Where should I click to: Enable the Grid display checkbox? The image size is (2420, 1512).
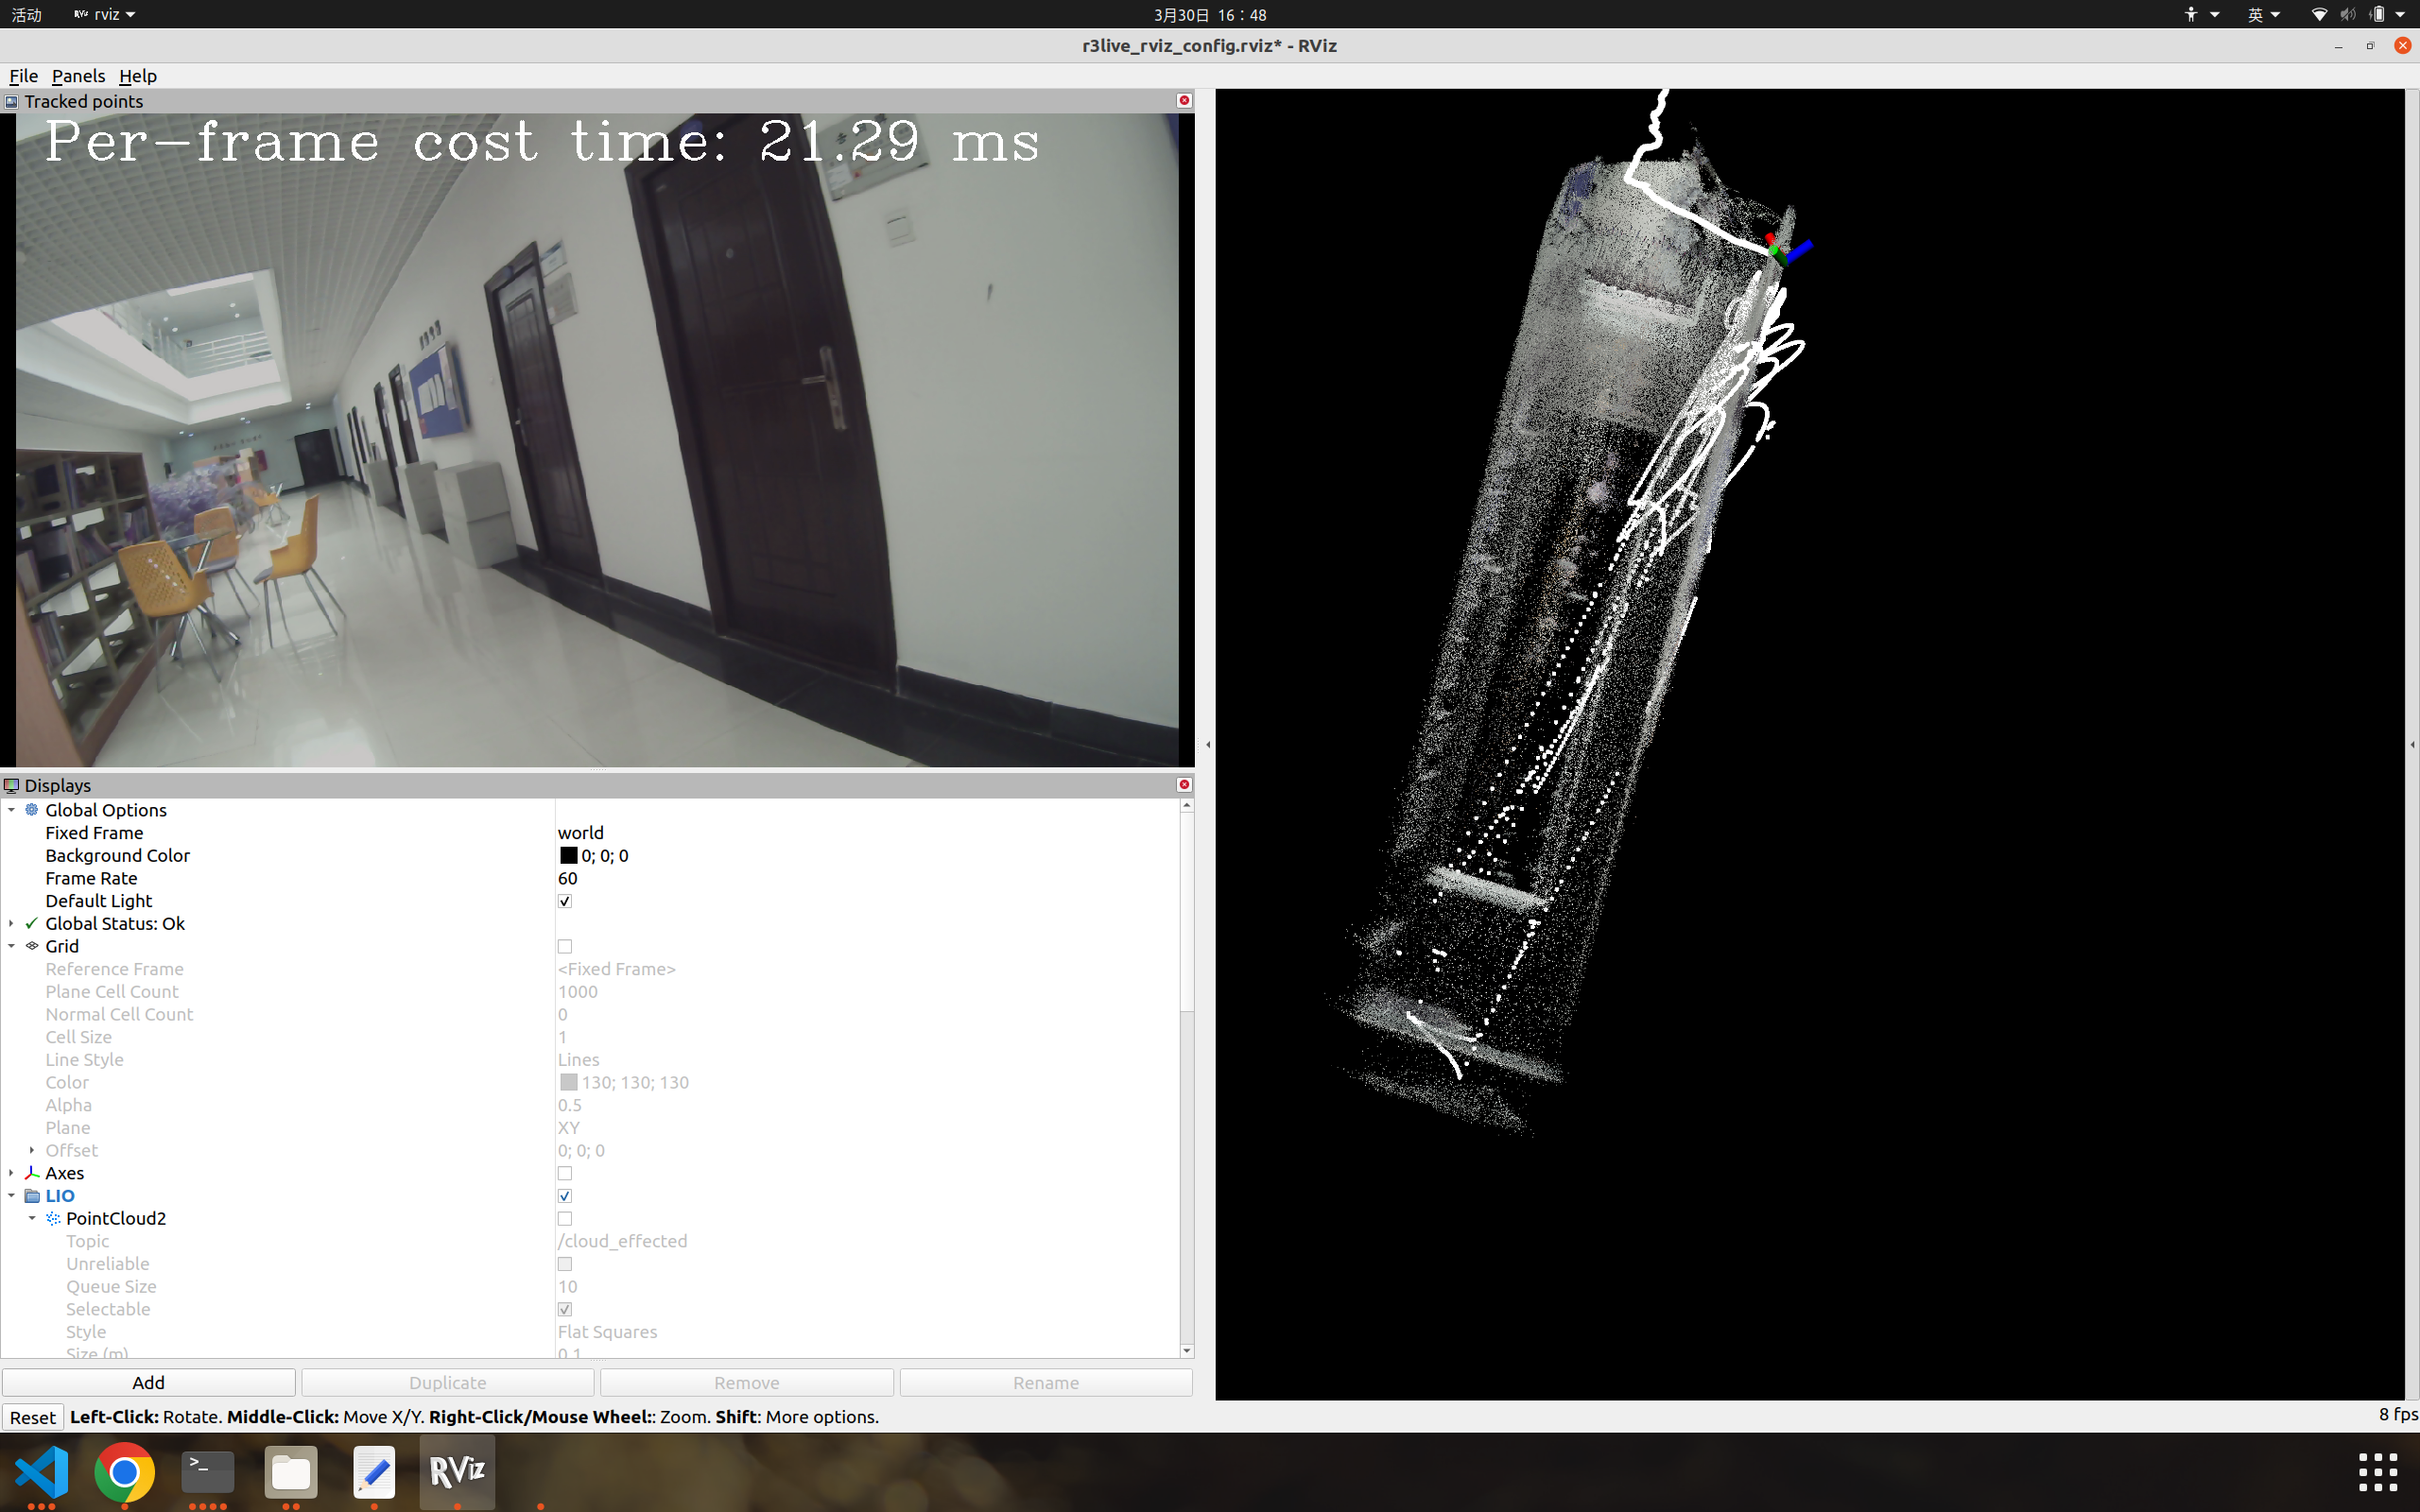coord(566,946)
